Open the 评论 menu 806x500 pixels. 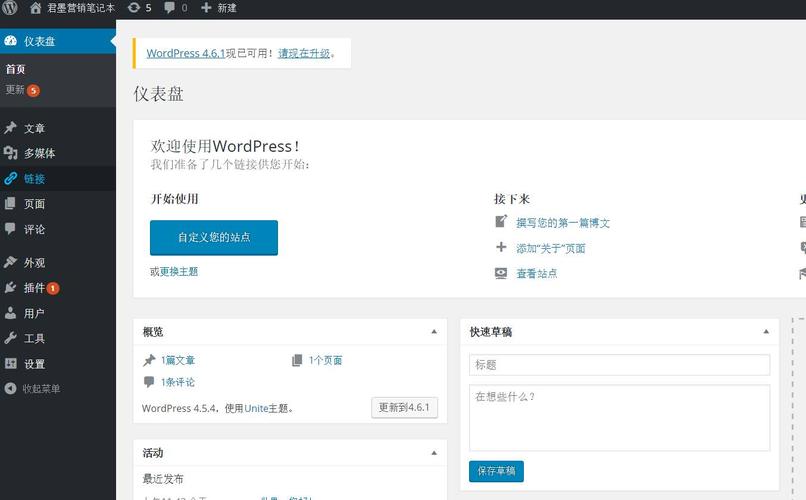(58, 229)
